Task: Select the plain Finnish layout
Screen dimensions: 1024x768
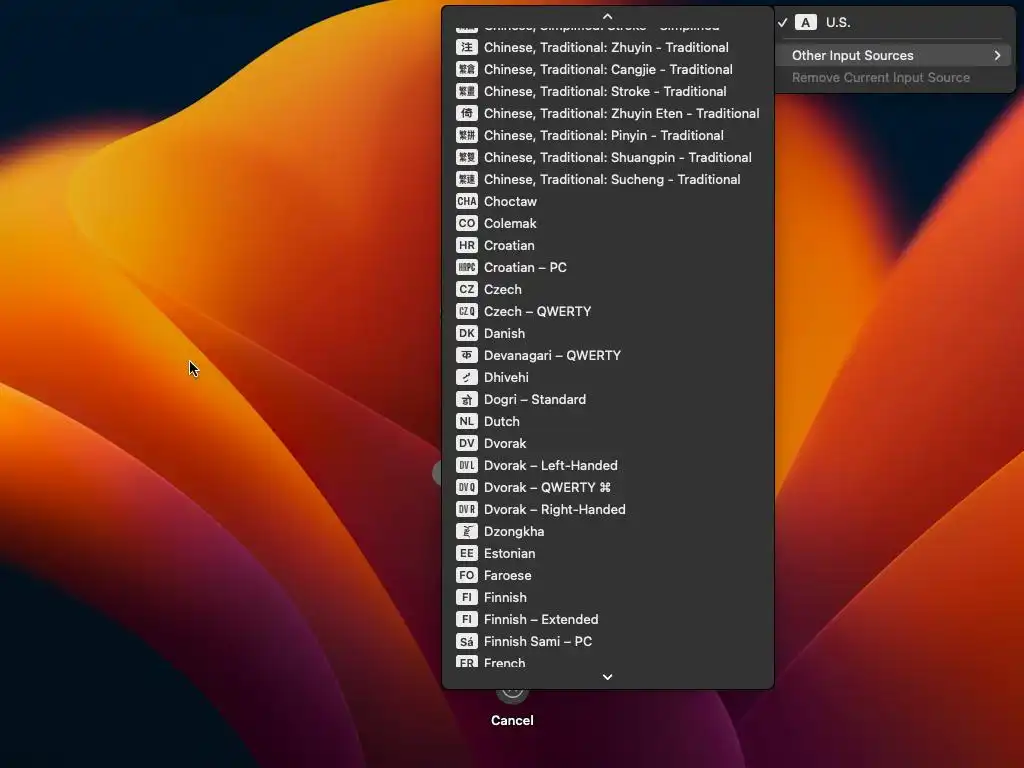Action: [x=607, y=597]
